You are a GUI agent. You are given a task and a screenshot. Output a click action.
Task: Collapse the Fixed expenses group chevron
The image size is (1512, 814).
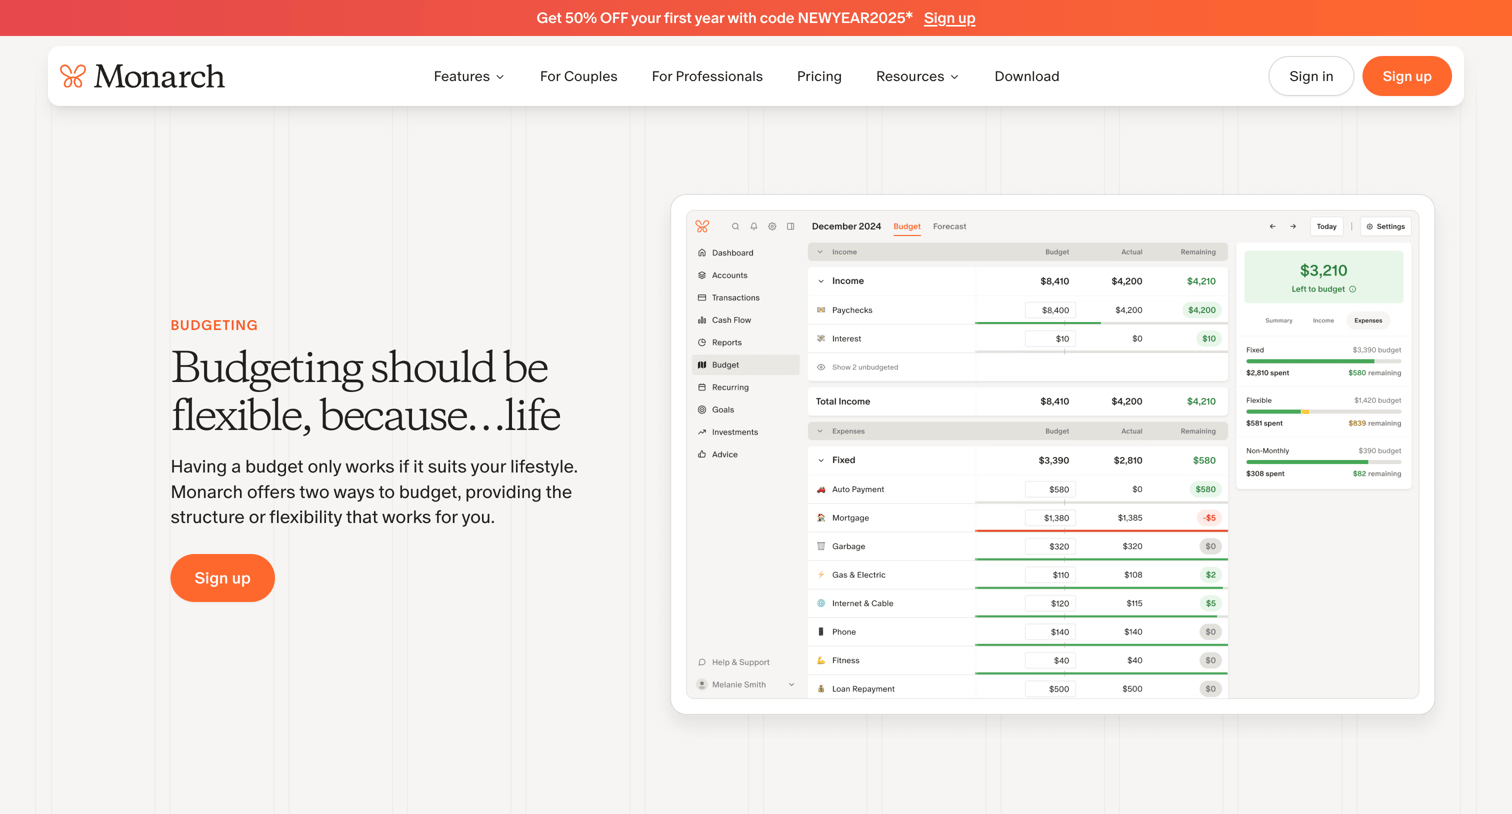pos(821,461)
